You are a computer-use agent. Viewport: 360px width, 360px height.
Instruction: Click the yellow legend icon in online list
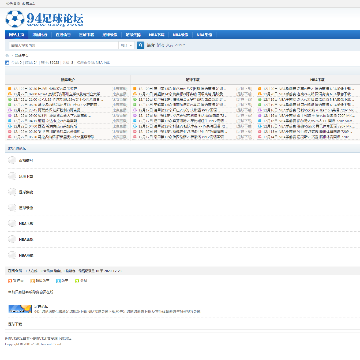pyautogui.click(x=32, y=281)
